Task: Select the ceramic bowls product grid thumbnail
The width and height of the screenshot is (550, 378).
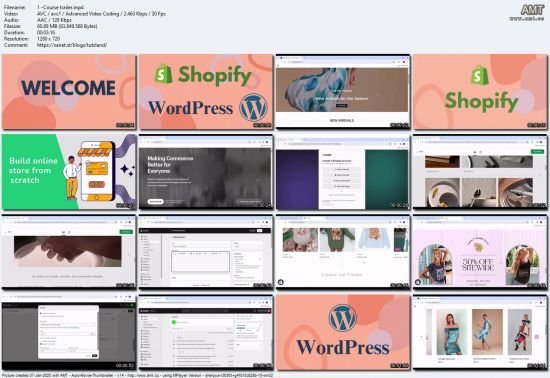Action: pos(480,172)
